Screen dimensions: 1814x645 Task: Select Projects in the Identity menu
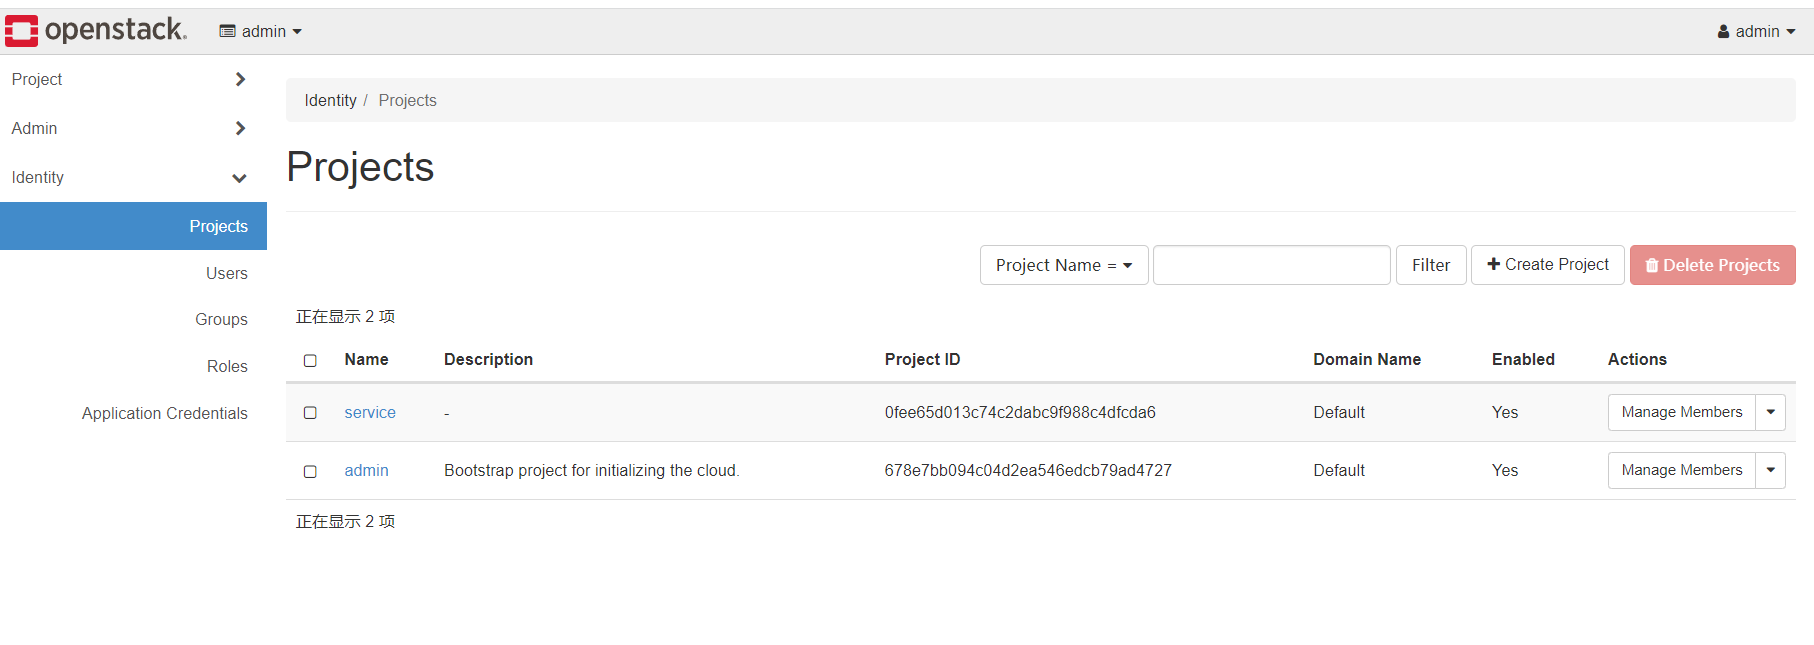coord(133,226)
